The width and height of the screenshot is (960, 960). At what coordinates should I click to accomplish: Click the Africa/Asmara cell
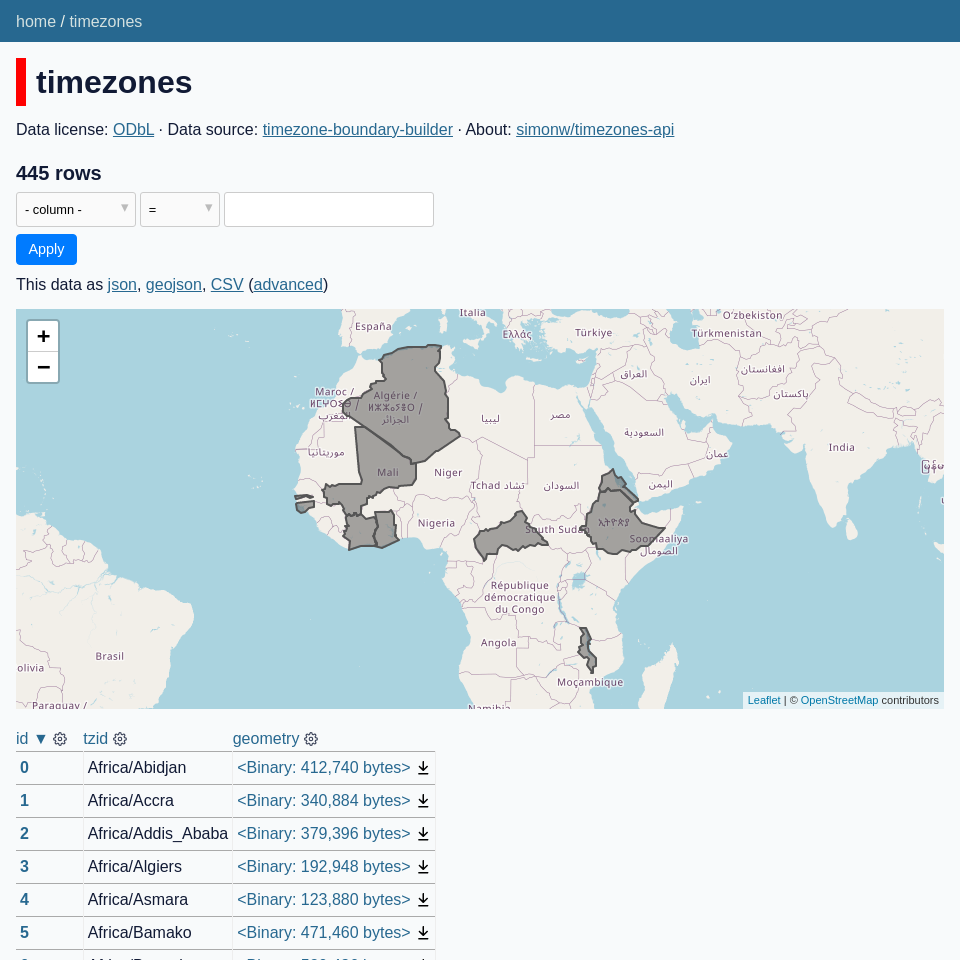pyautogui.click(x=157, y=900)
